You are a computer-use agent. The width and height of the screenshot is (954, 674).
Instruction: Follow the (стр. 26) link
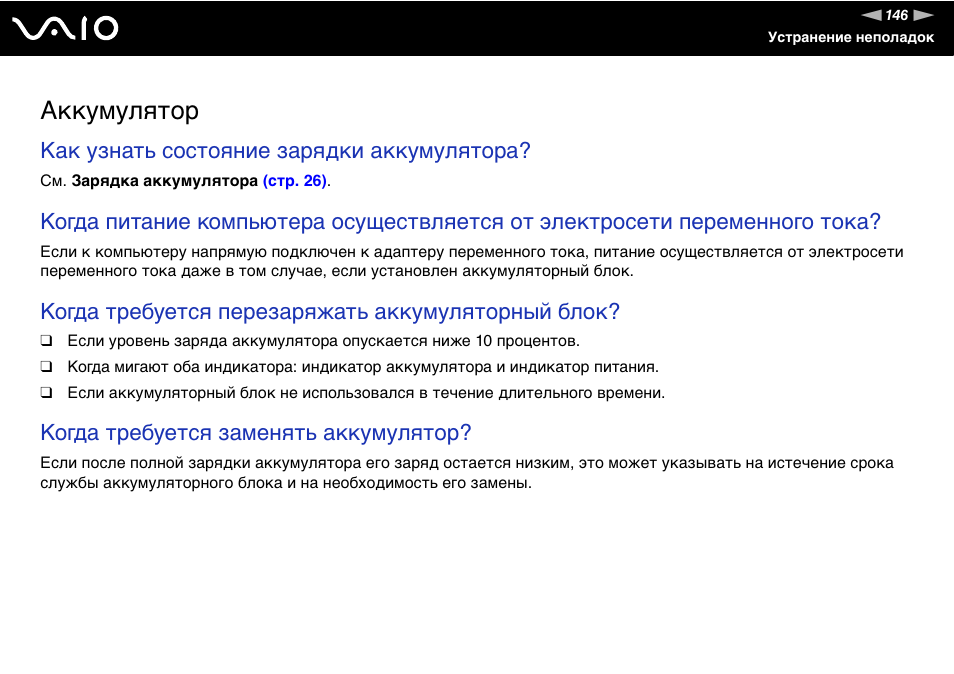click(293, 182)
